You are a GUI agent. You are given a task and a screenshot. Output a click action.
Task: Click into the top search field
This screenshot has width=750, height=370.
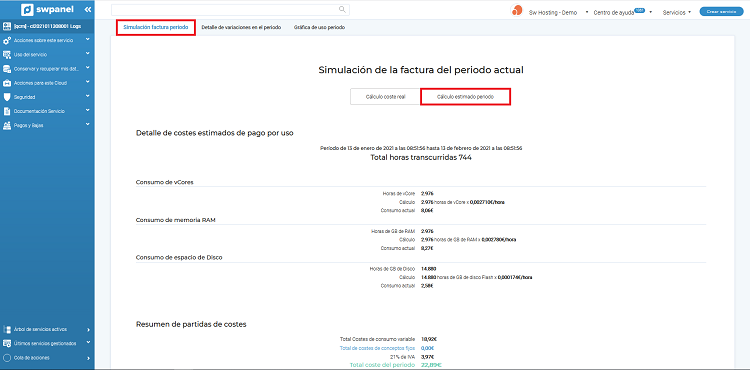point(231,10)
